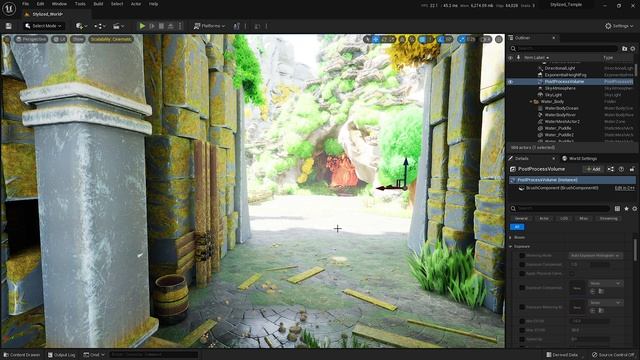
Task: Enable the Metering Mode override checkbox
Action: click(522, 256)
